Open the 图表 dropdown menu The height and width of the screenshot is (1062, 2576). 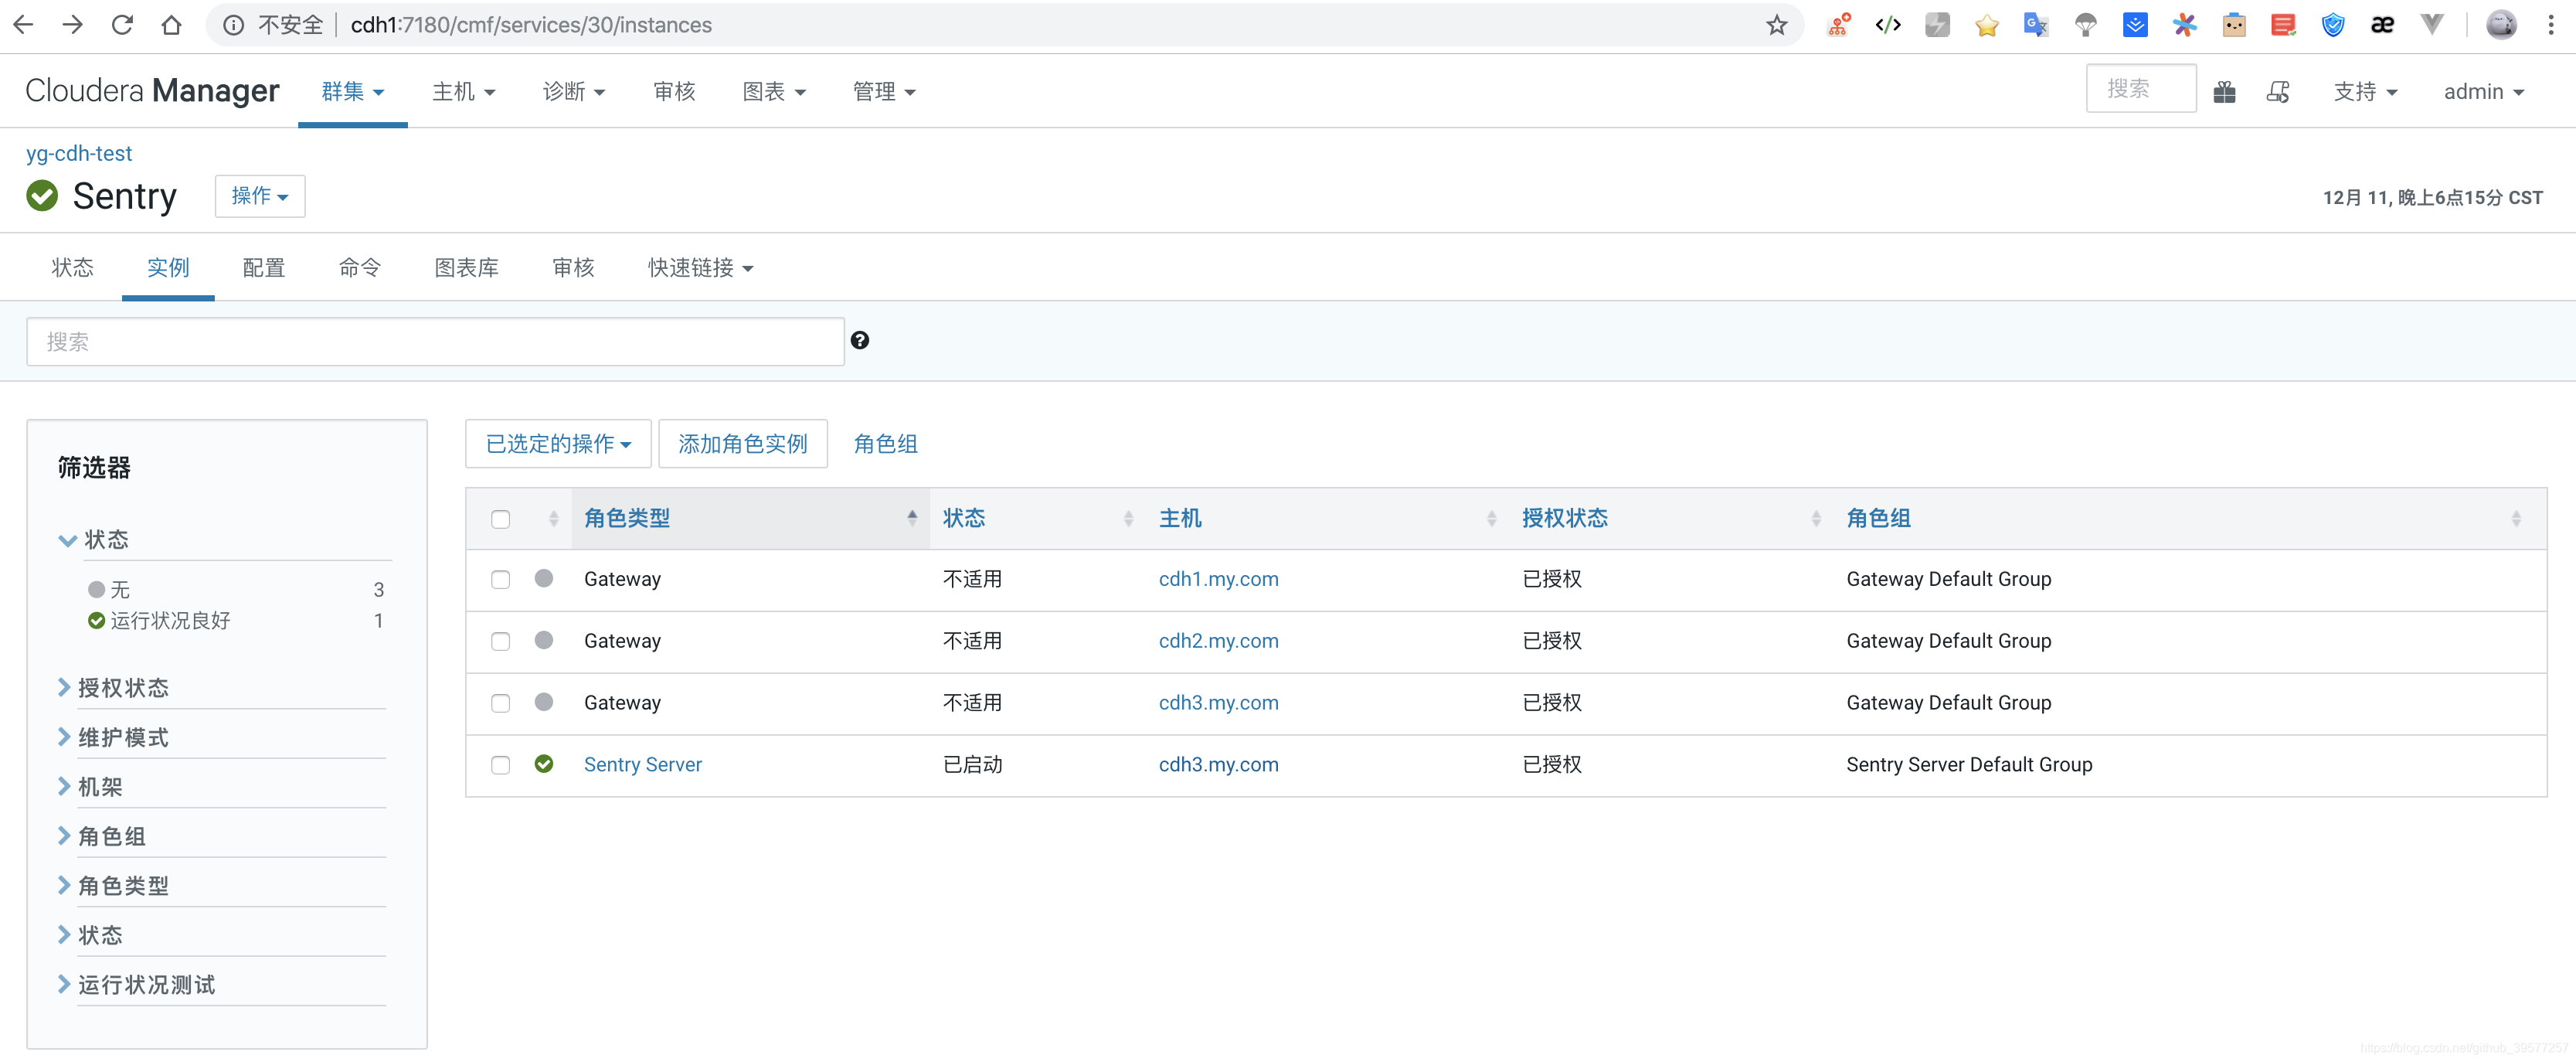pos(774,92)
